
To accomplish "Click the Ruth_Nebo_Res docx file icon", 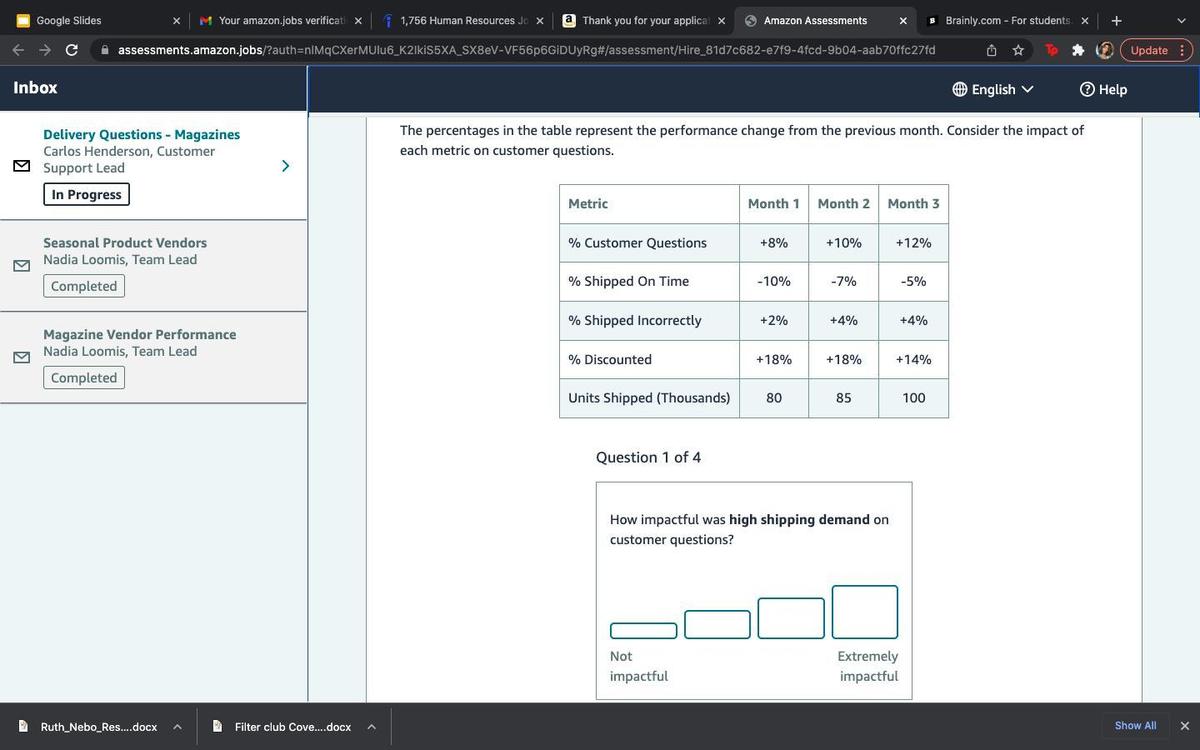I will coord(23,727).
